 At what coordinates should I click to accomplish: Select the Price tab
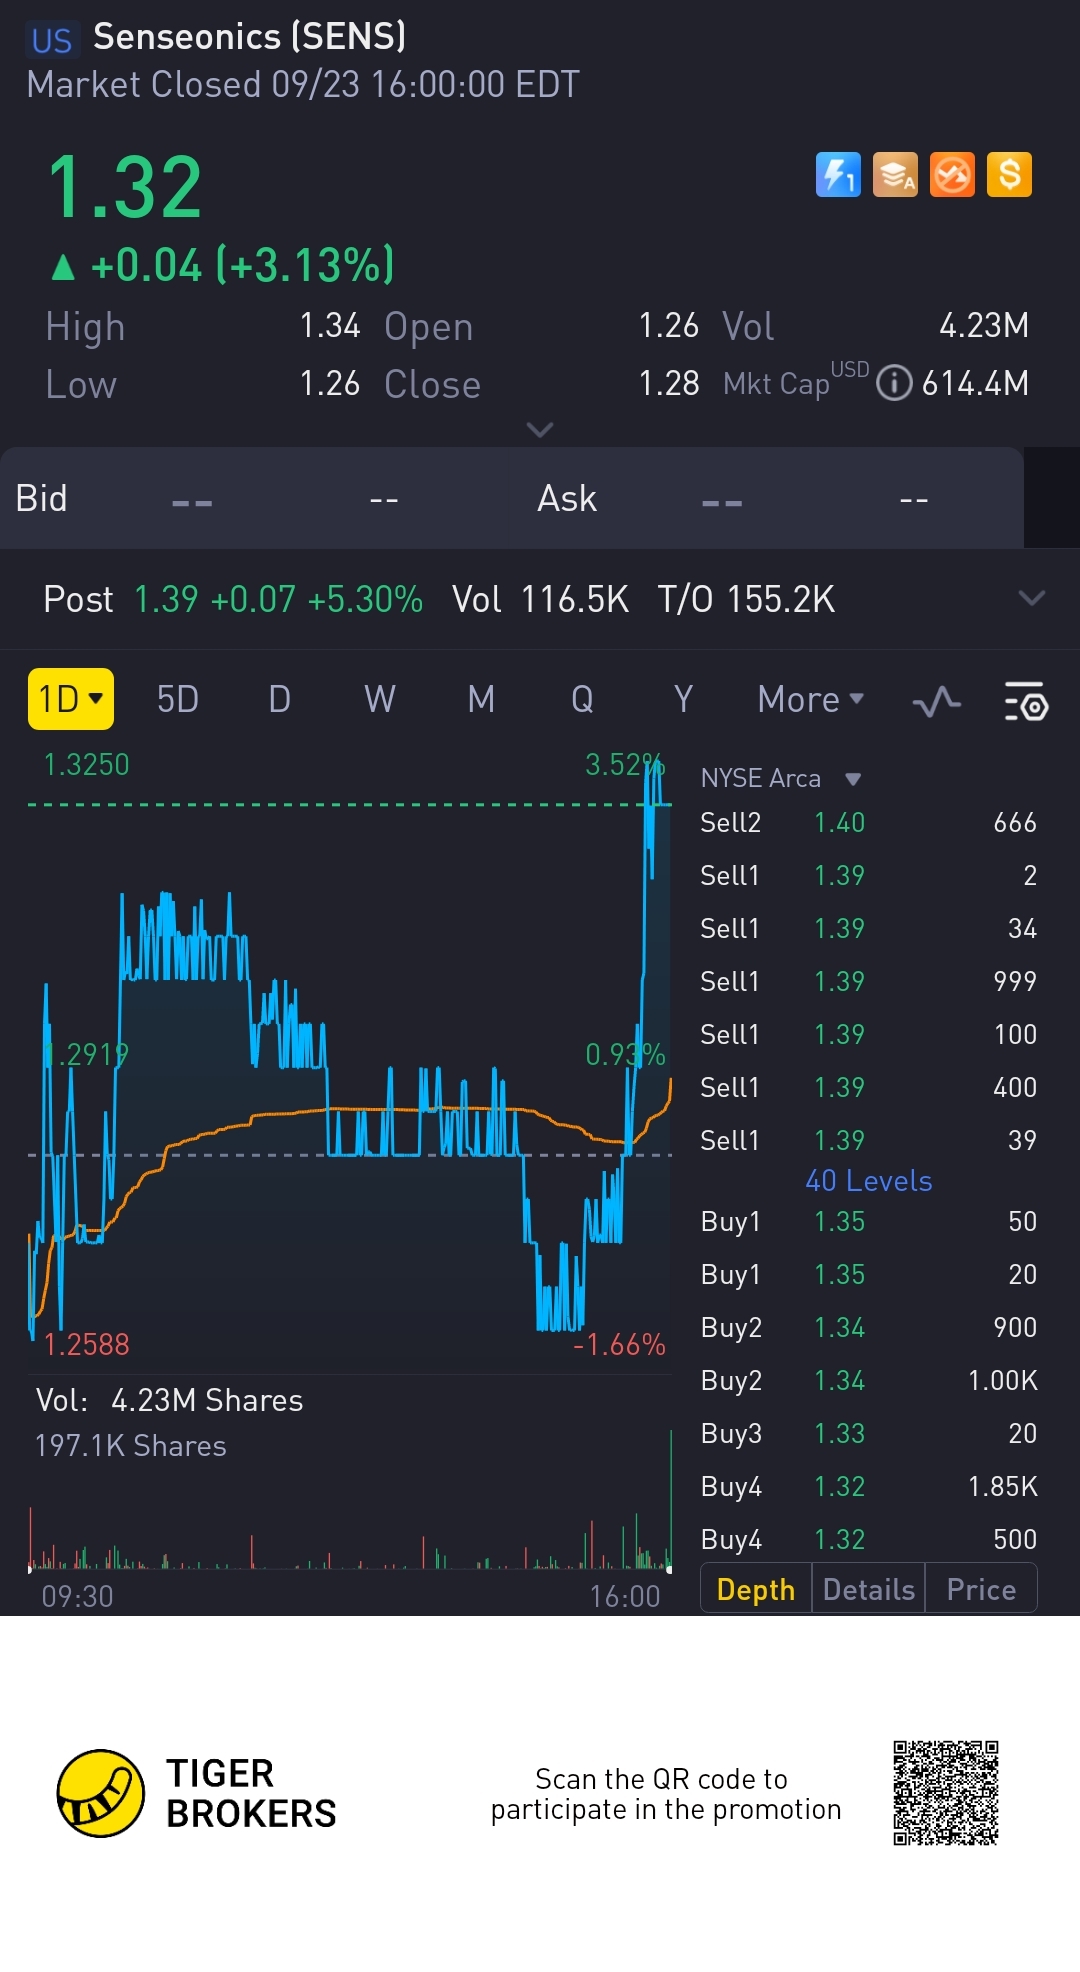pyautogui.click(x=981, y=1589)
